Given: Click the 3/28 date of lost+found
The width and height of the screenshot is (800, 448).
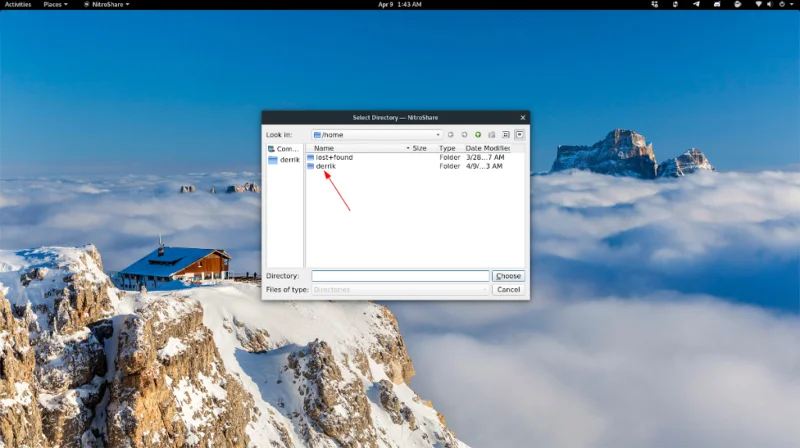Looking at the screenshot, I should point(485,157).
